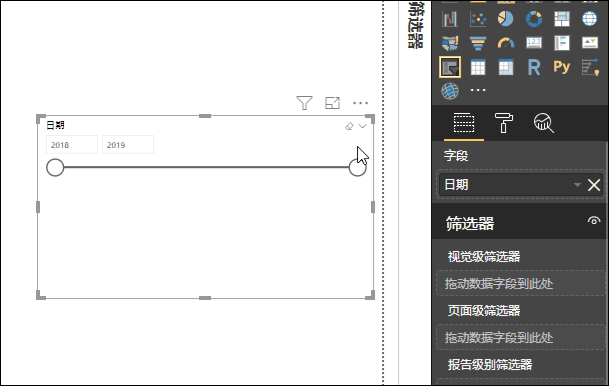Viewport: 609px width, 386px height.
Task: Select the treemap visual
Action: click(x=562, y=19)
